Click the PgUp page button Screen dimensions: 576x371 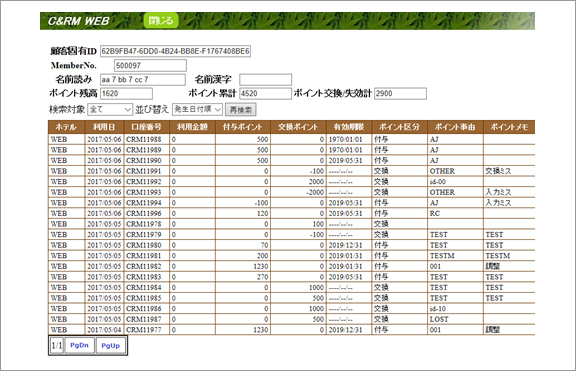tap(111, 345)
